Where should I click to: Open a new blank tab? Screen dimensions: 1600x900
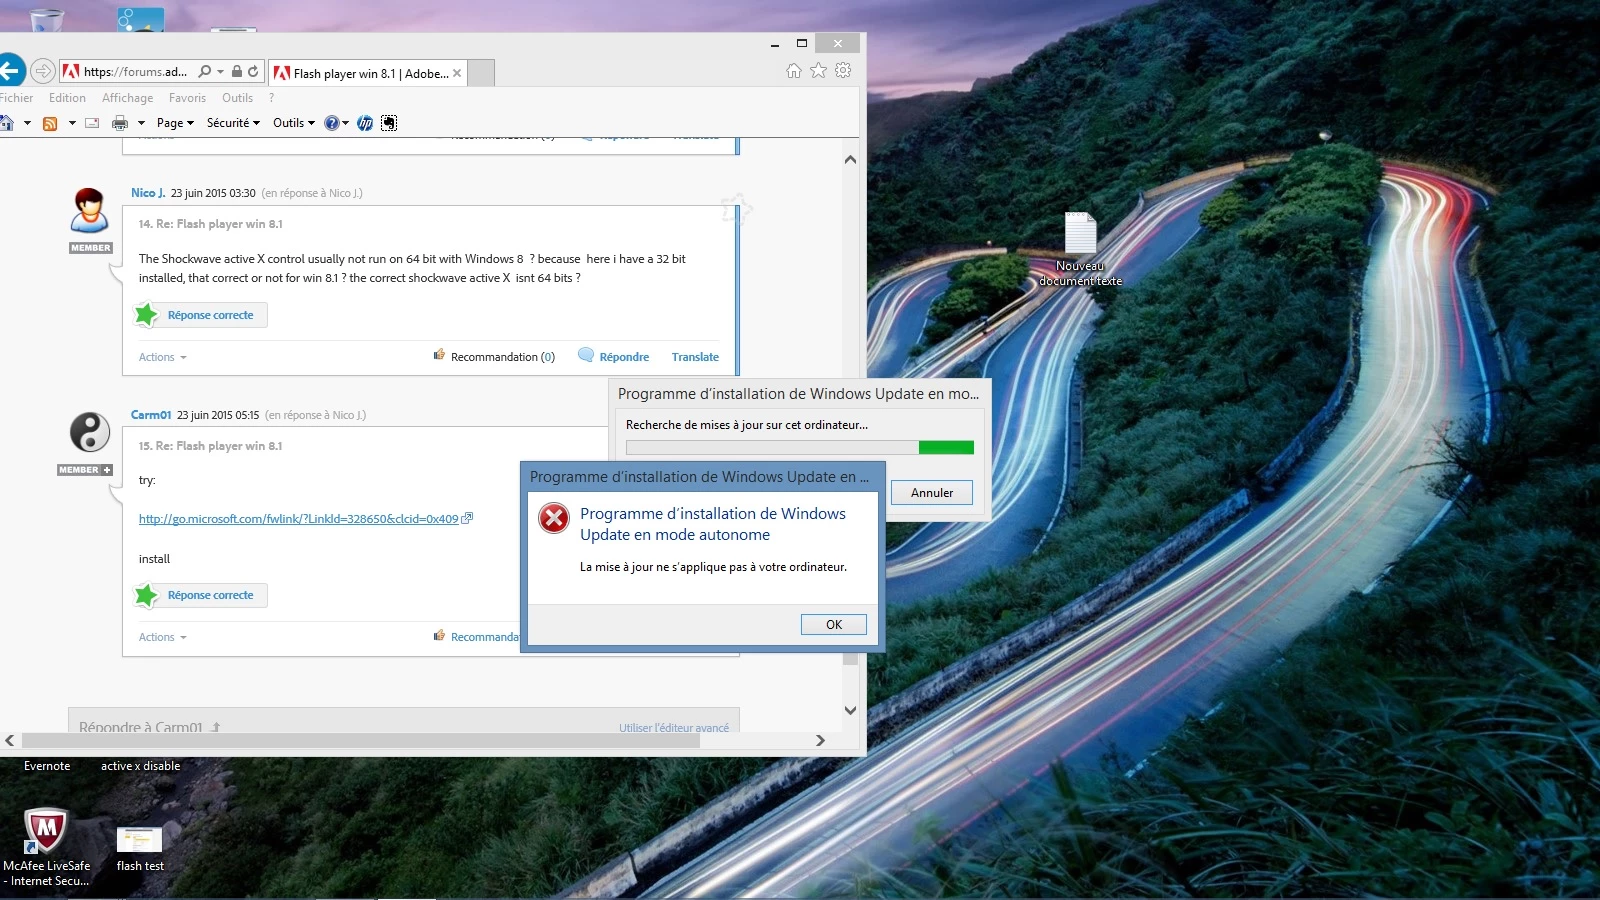pos(481,73)
